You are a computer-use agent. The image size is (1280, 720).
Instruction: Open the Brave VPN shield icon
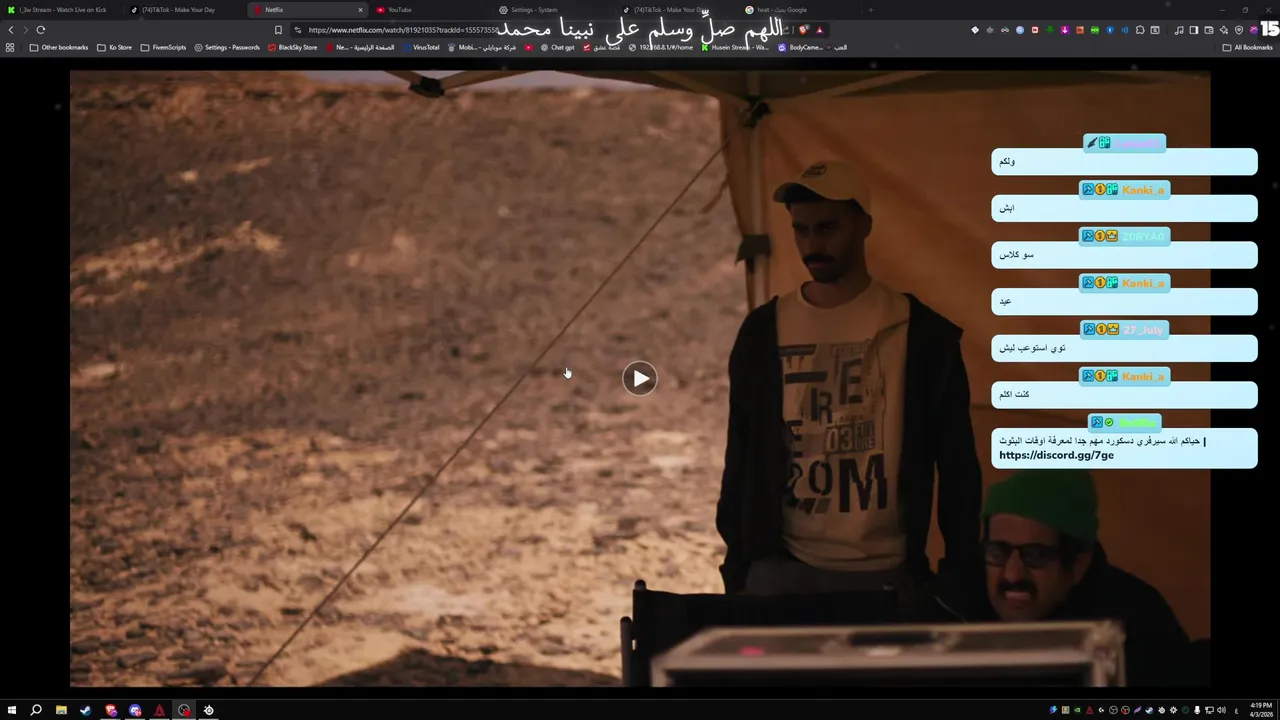coord(1239,30)
